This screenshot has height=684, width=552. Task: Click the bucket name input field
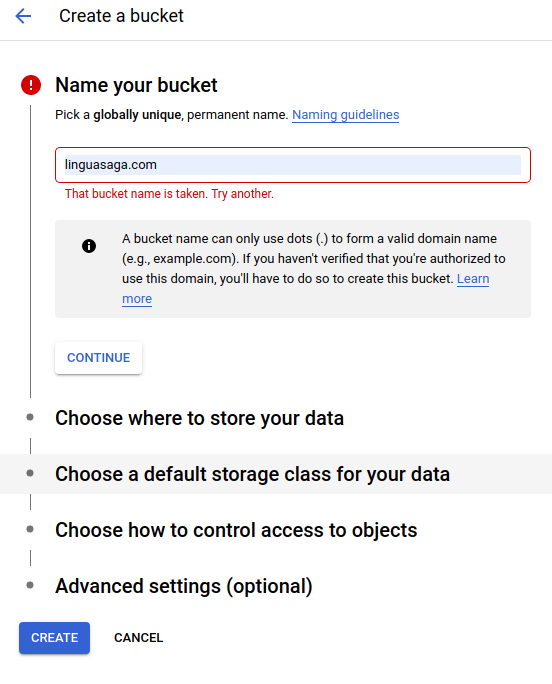click(293, 165)
